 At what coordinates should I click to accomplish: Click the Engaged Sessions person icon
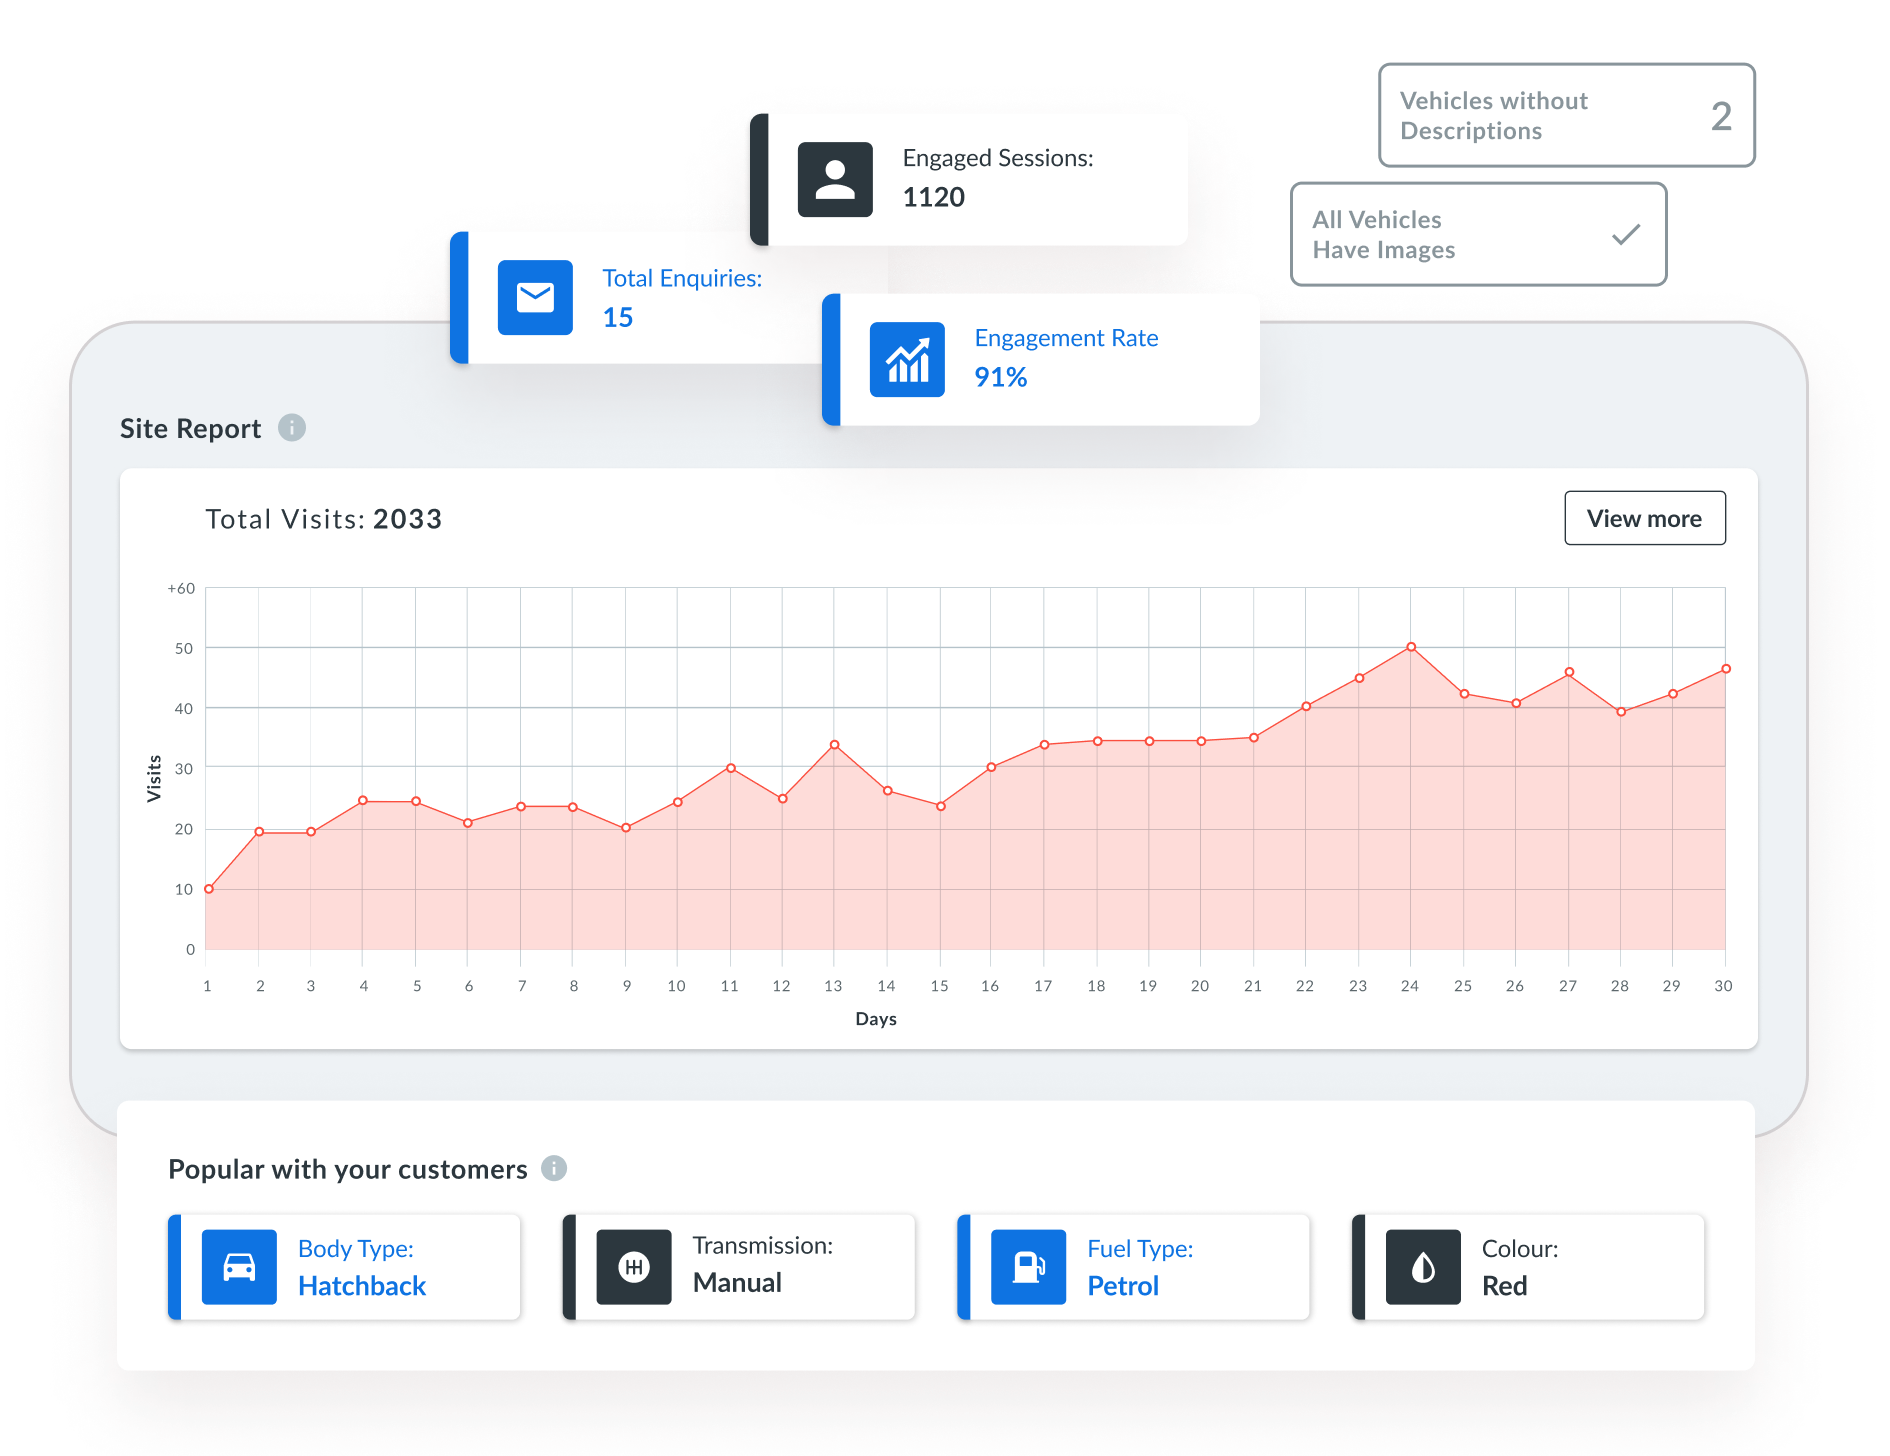pos(835,180)
